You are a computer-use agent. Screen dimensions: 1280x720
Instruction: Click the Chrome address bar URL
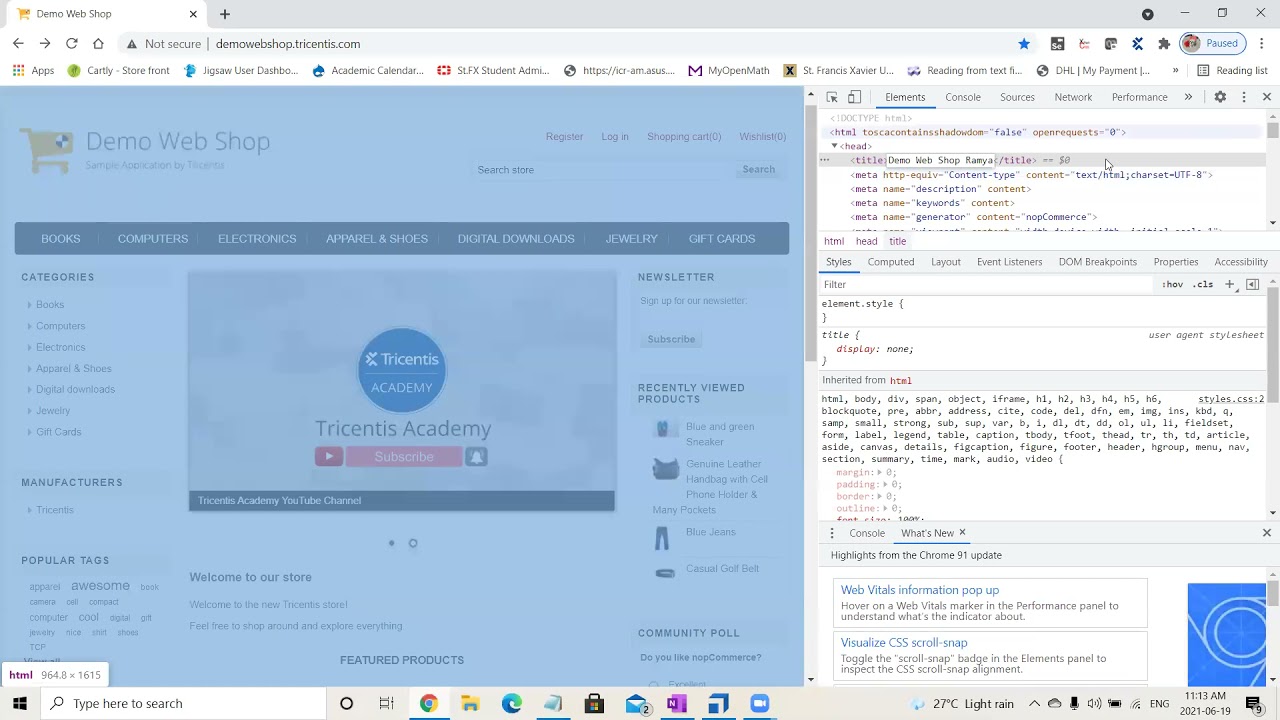point(288,44)
